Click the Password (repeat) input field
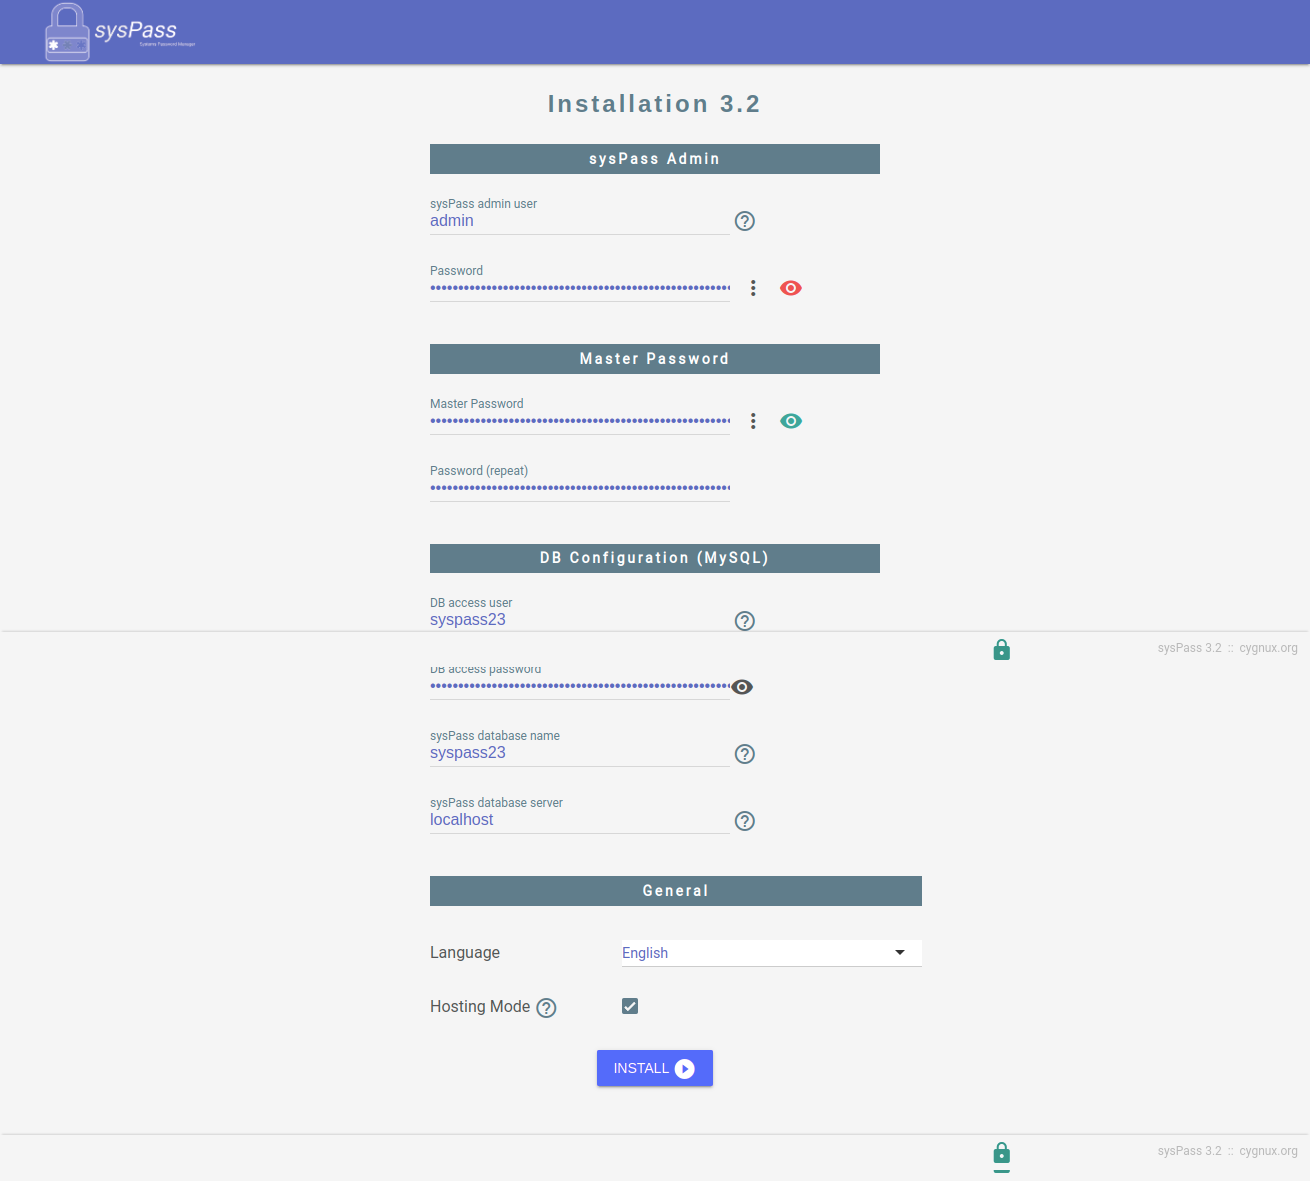This screenshot has width=1310, height=1181. tap(579, 487)
